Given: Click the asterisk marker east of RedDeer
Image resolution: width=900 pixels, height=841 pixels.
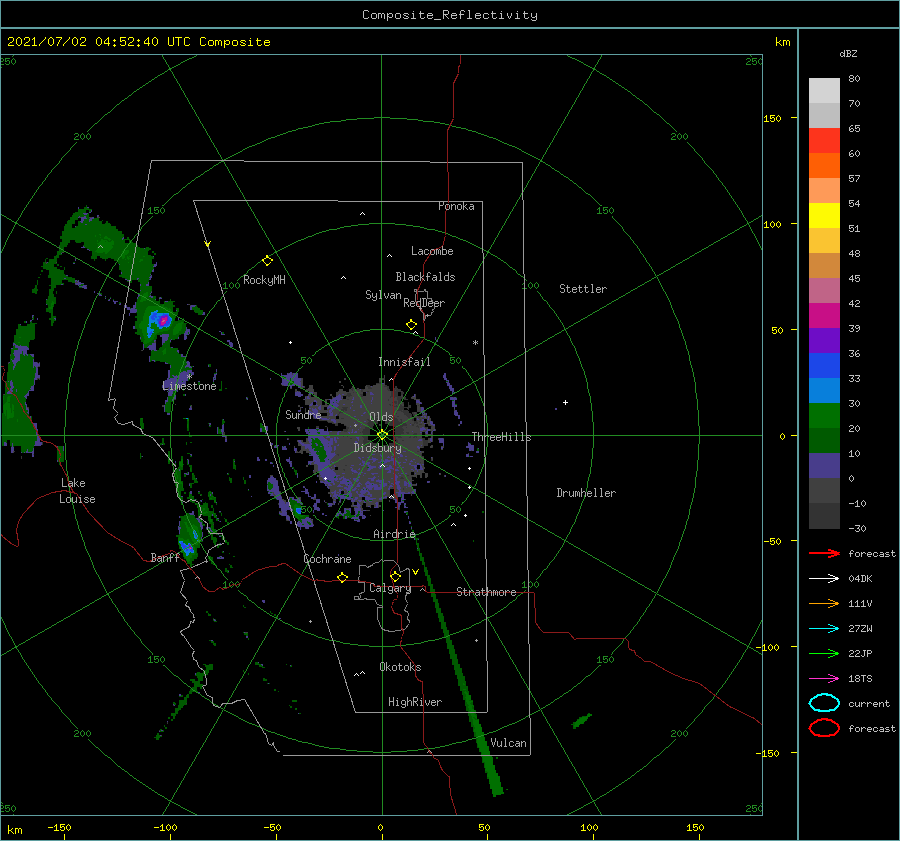Looking at the screenshot, I should pyautogui.click(x=475, y=343).
